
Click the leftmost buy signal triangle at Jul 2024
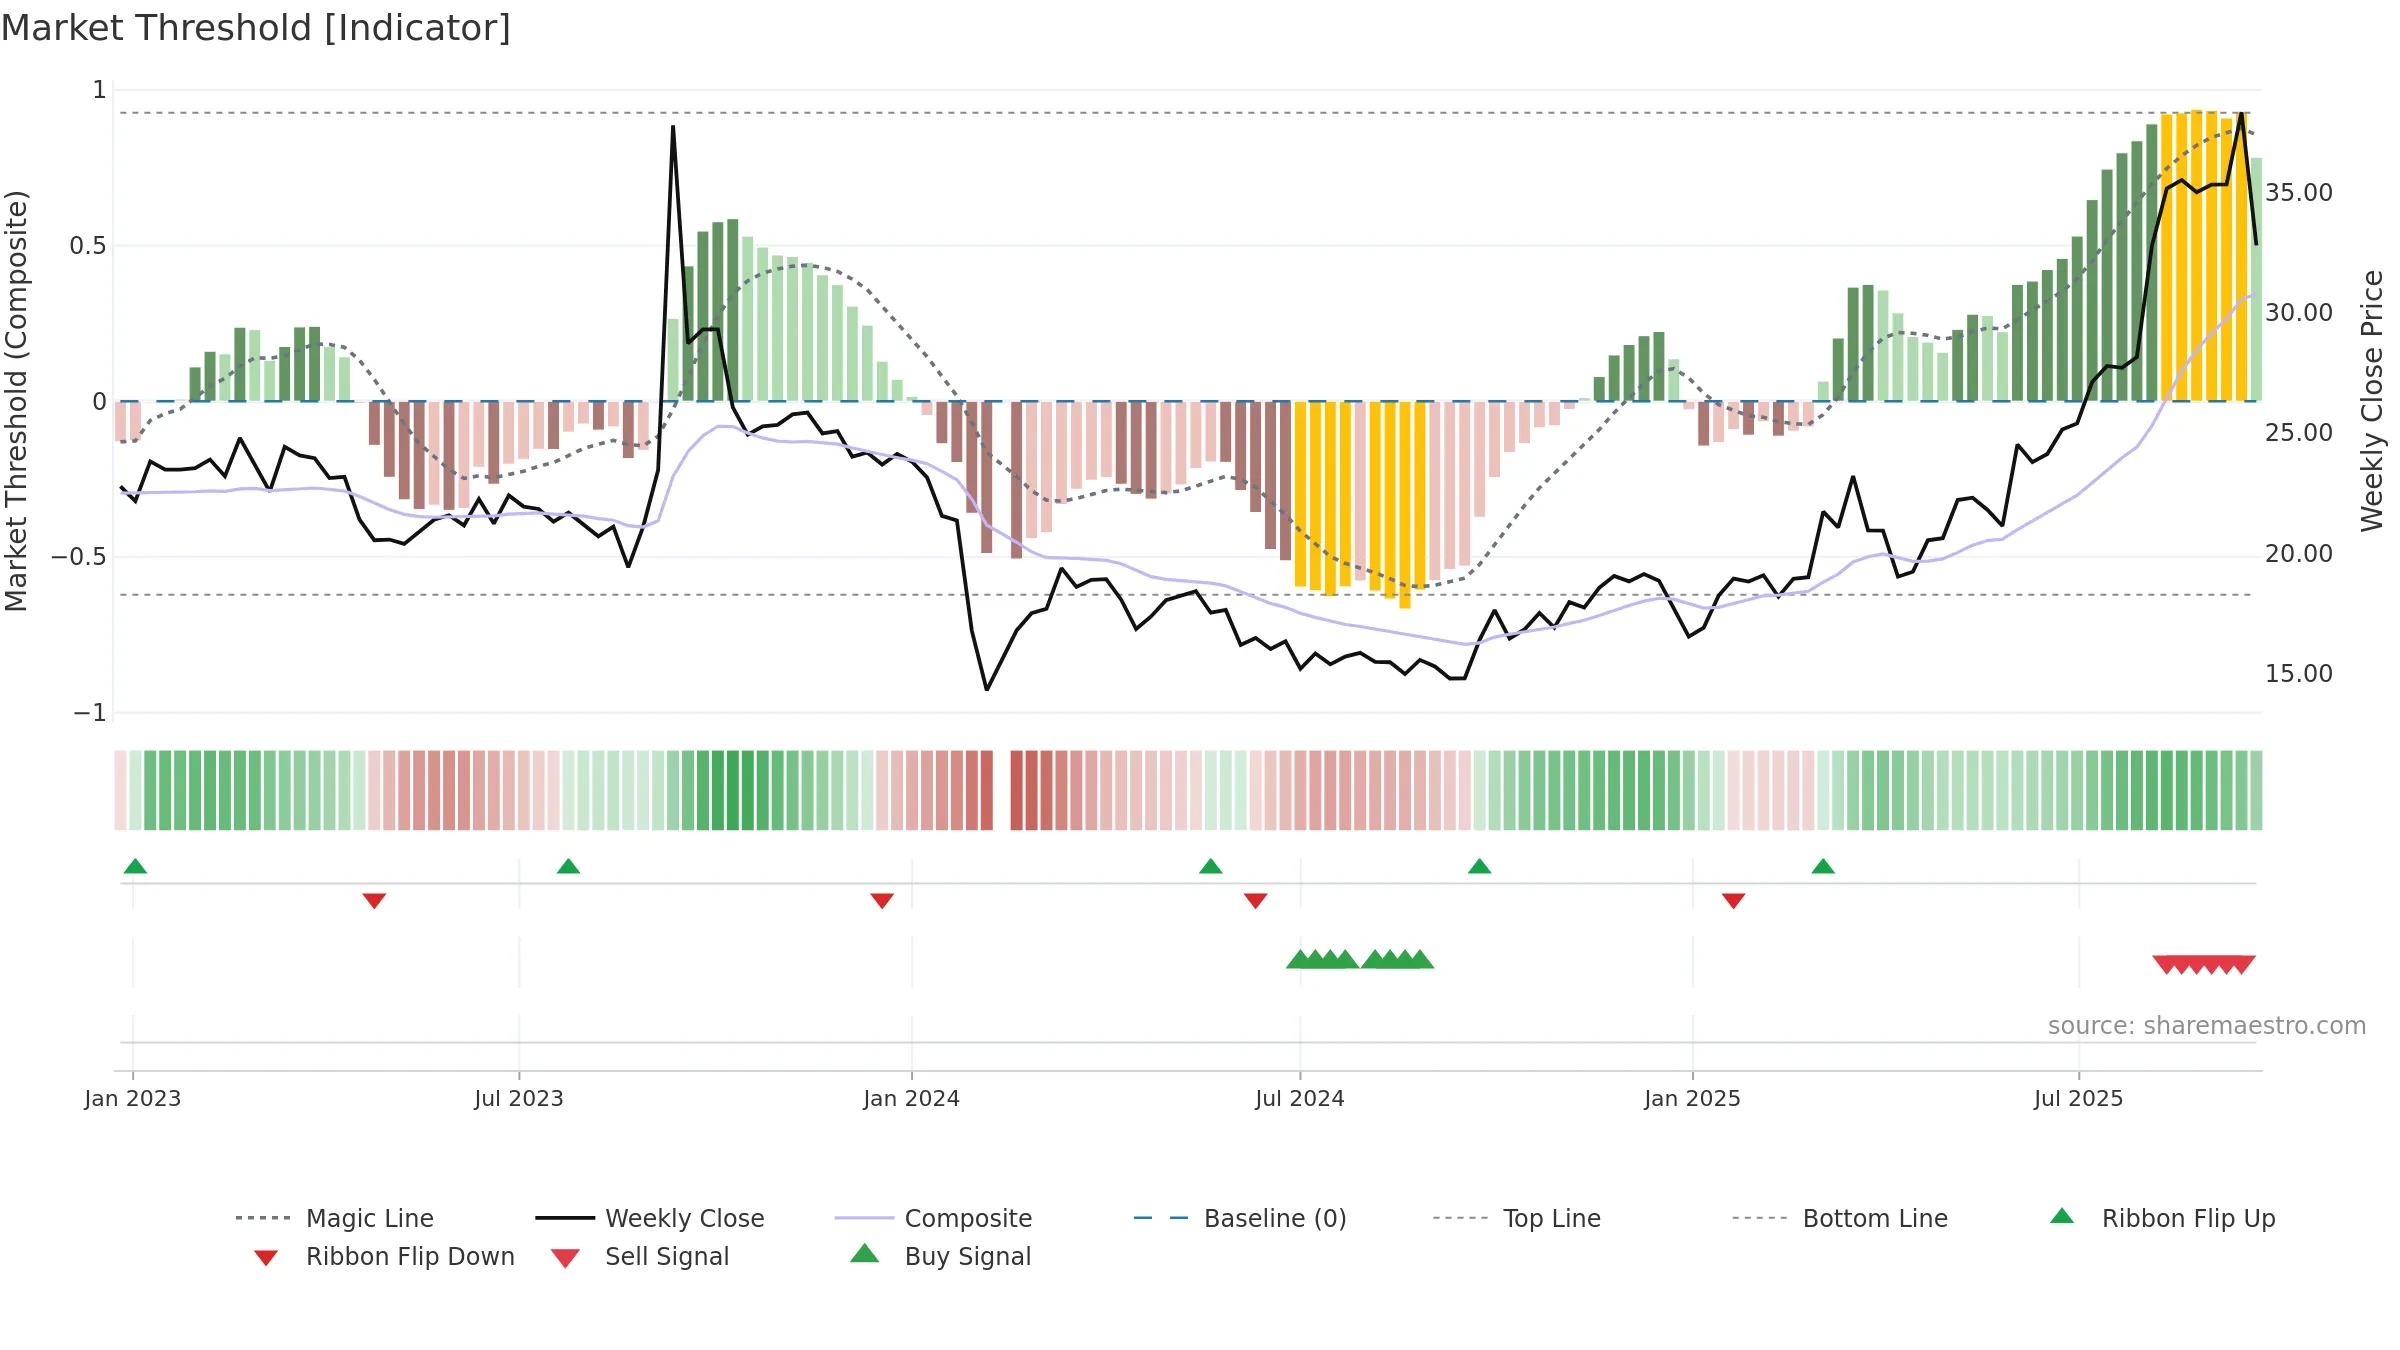pyautogui.click(x=1299, y=959)
